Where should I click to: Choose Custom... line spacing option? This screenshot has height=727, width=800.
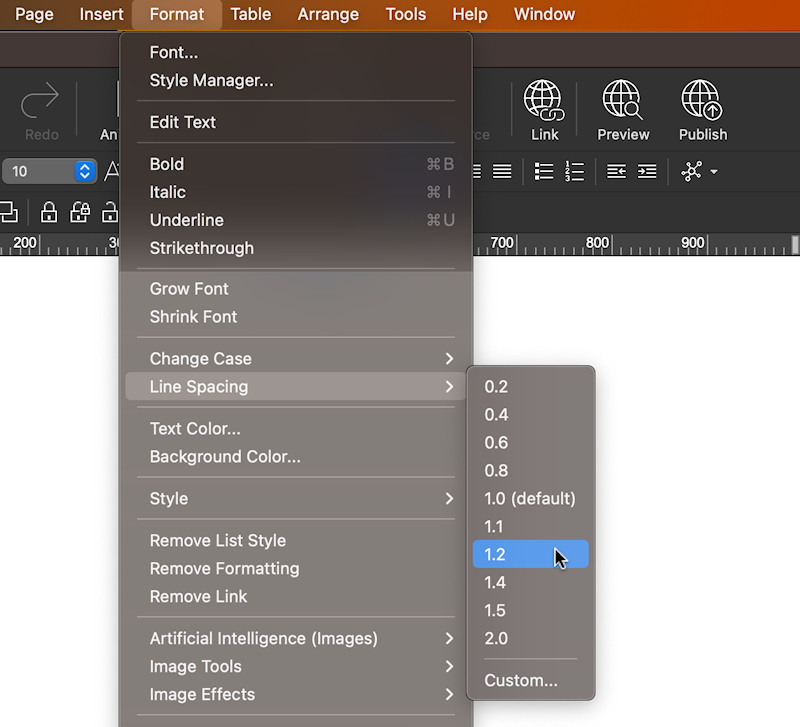tap(521, 681)
